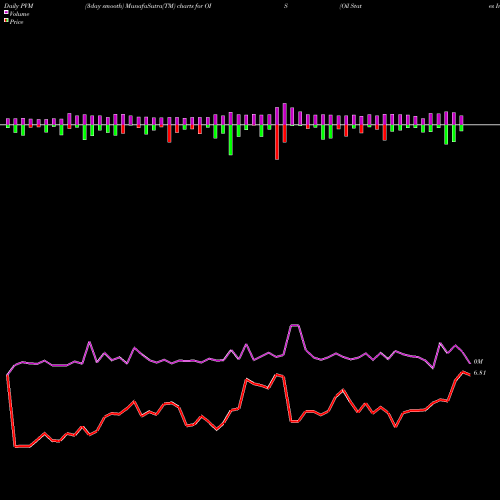Viewport: 500px width, 500px height.
Task: Click the Volume legend color swatch
Action: click(6, 12)
